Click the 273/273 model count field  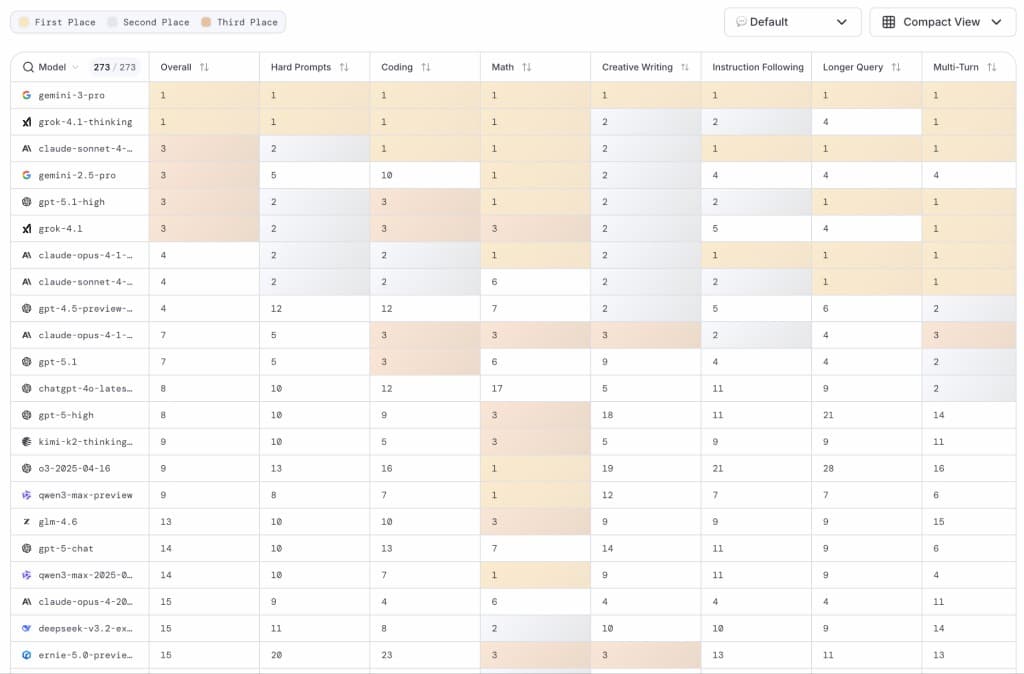click(x=116, y=67)
